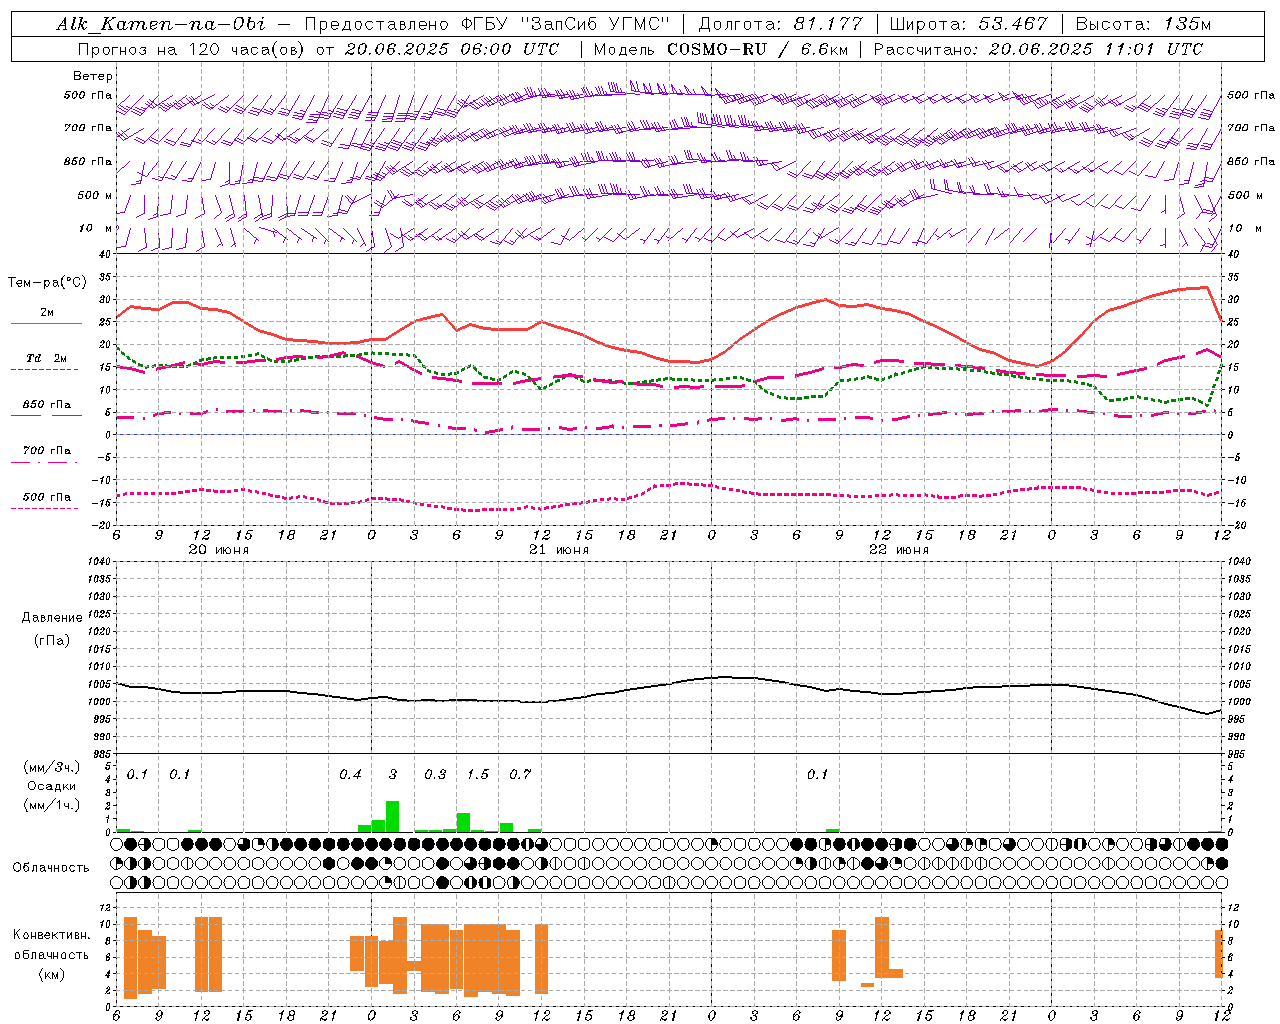
Task: Click the computed time "Рассчитано: 20.06.2025 11:01 UTC"
Action: pyautogui.click(x=1038, y=49)
